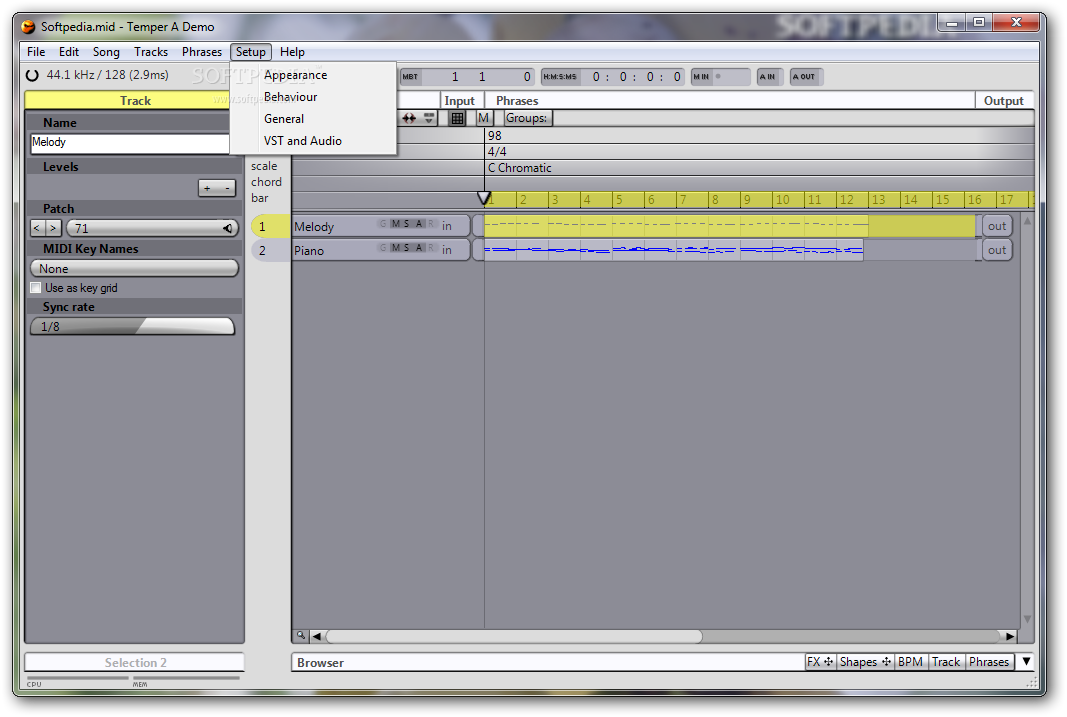The image size is (1067, 717).
Task: Open input selector 'in' for Piano track
Action: pyautogui.click(x=447, y=250)
